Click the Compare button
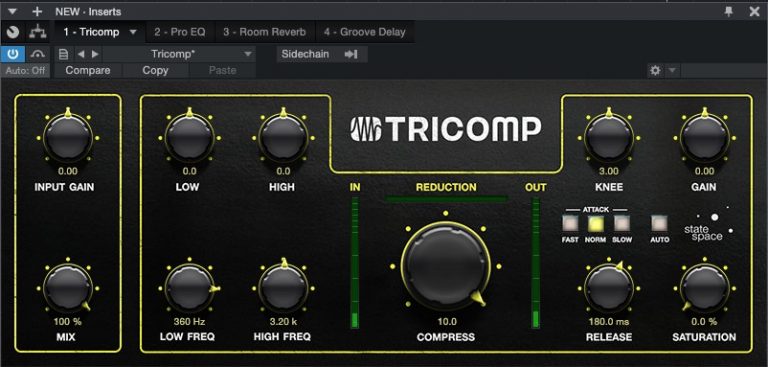Viewport: 768px width, 367px height. (88, 71)
